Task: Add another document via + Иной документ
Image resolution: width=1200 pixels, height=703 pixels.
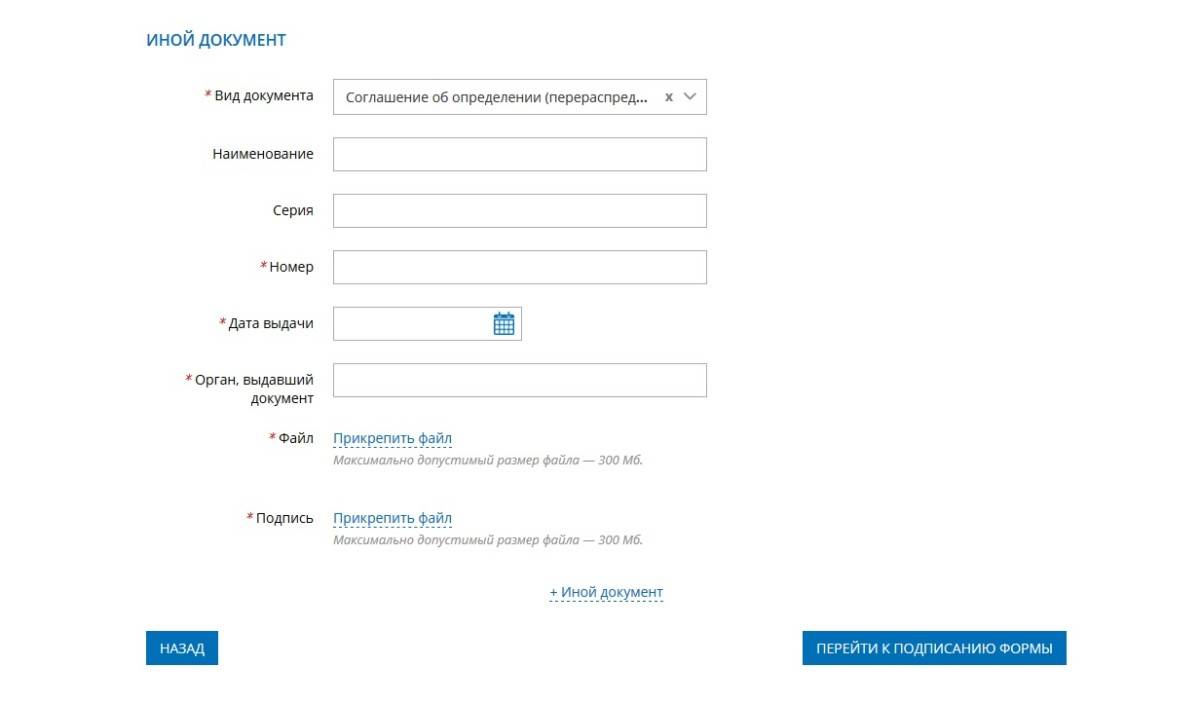Action: pyautogui.click(x=606, y=592)
